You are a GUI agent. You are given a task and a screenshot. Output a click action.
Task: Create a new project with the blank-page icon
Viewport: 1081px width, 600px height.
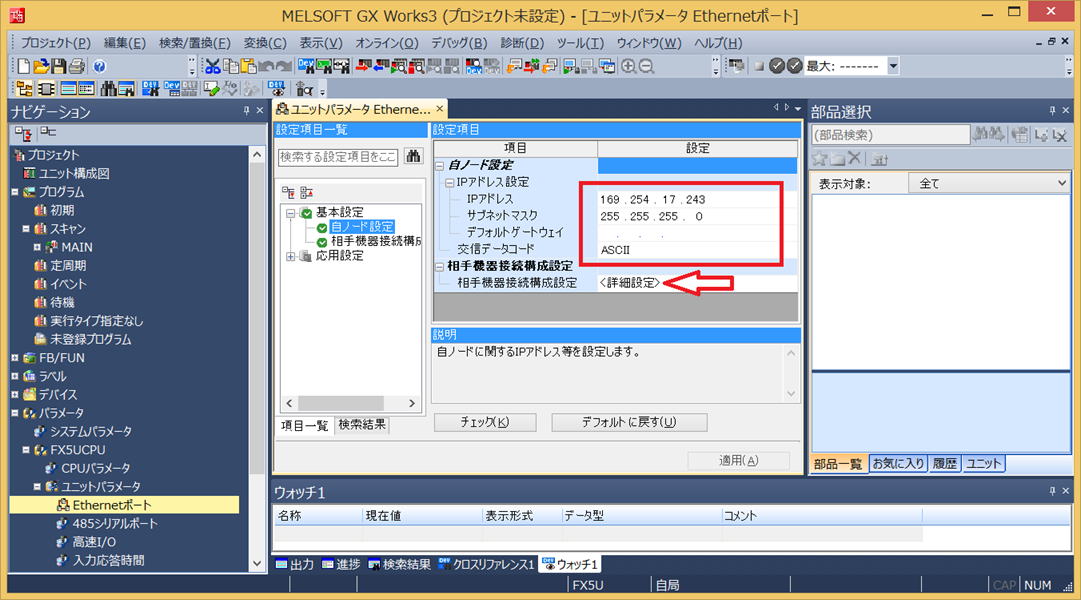(23, 66)
